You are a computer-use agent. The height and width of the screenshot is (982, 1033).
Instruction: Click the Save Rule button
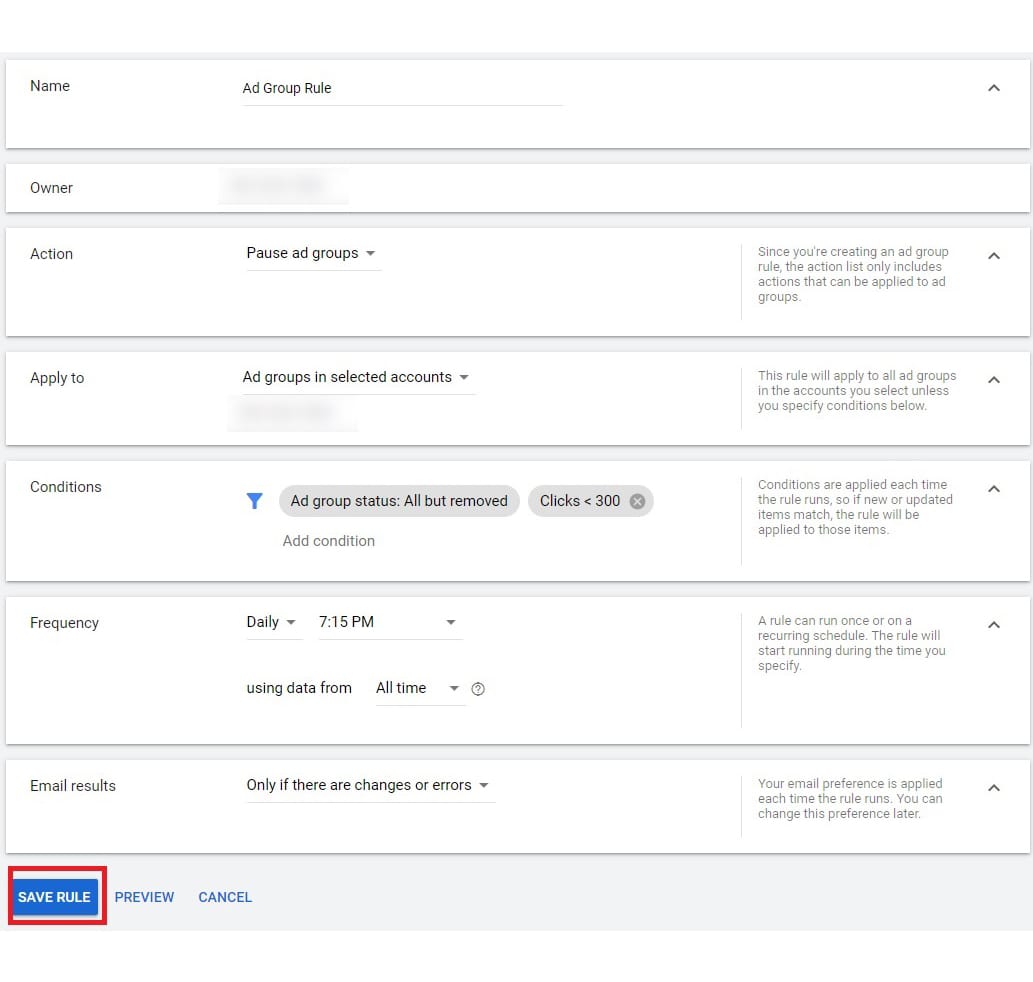pos(55,897)
